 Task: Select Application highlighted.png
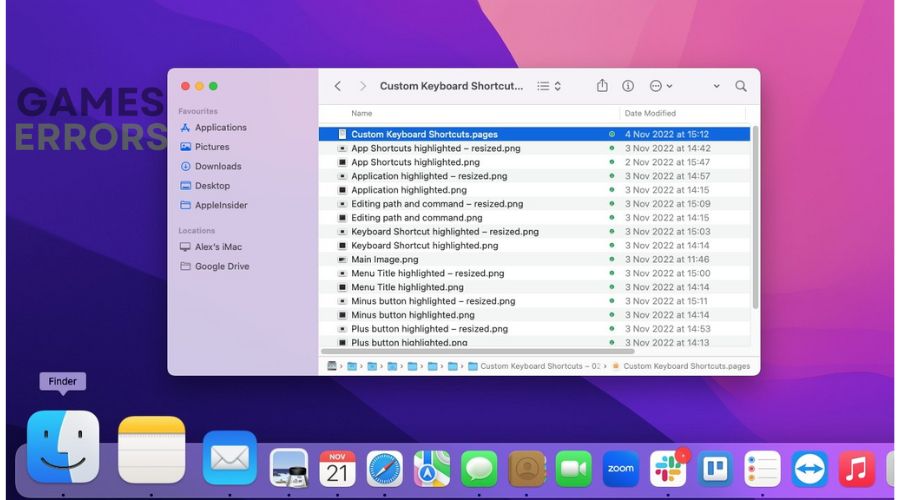(x=534, y=190)
